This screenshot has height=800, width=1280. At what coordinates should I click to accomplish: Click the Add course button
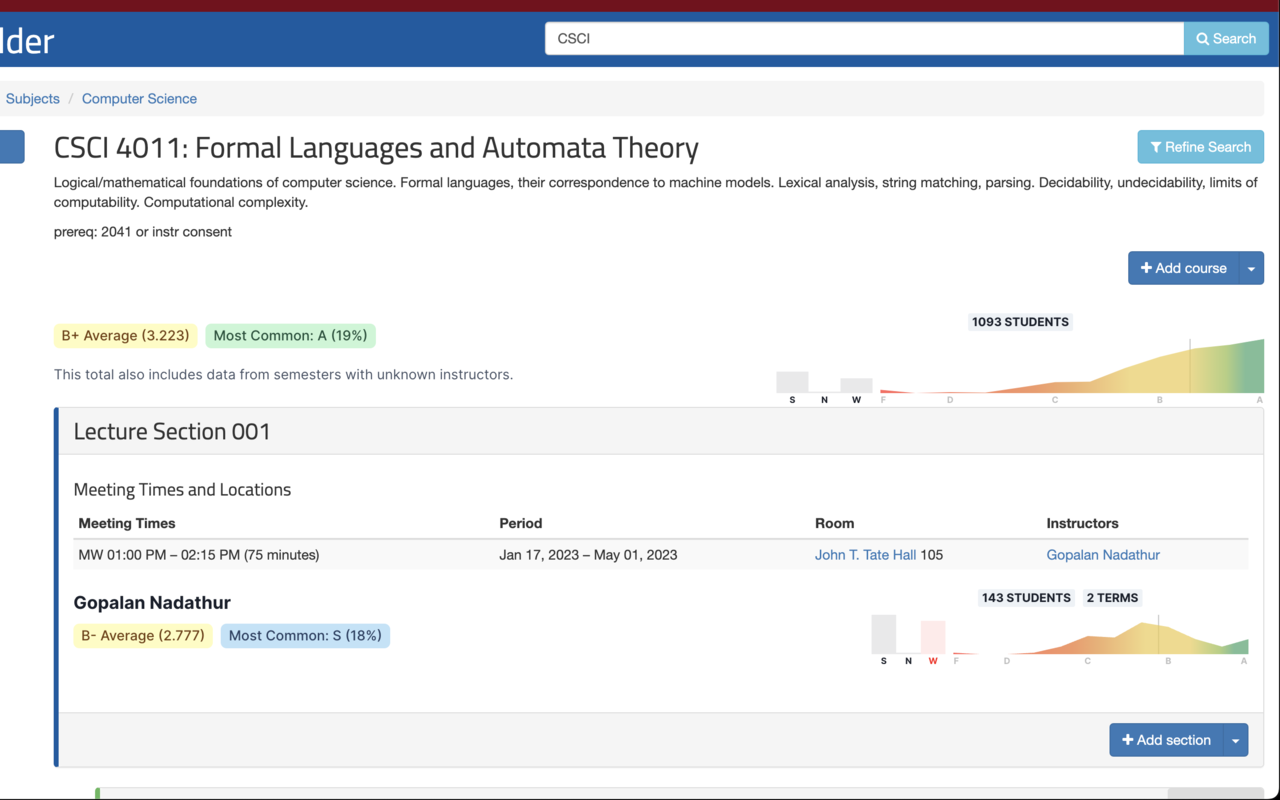[1183, 268]
